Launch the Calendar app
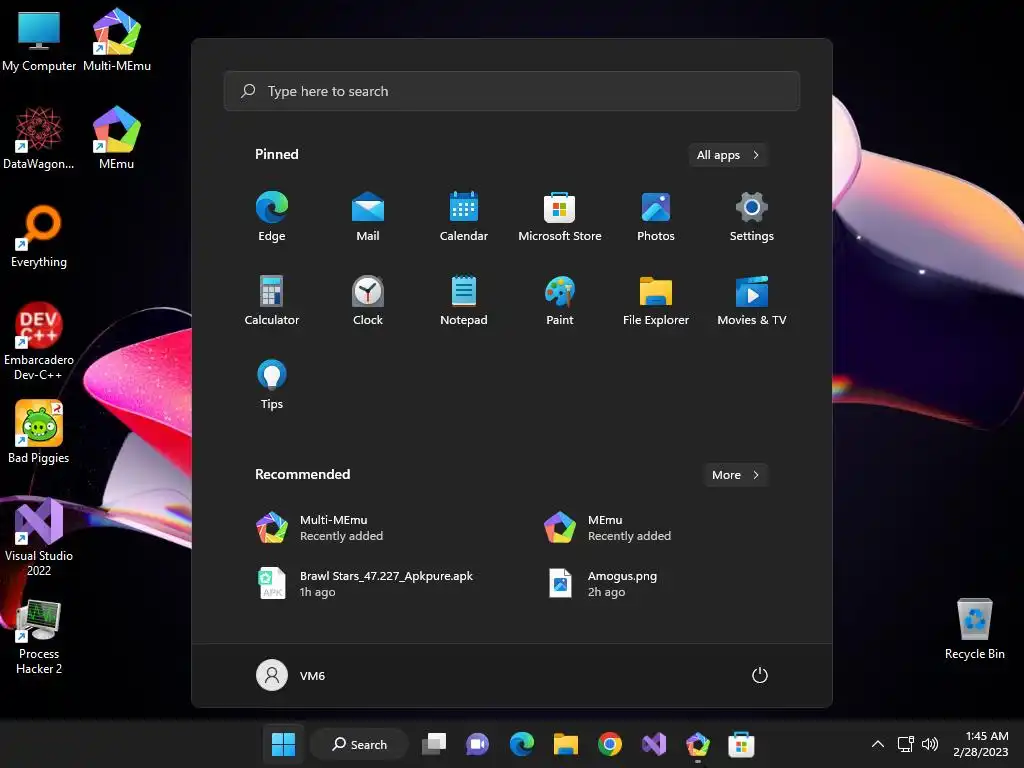Screen dimensions: 1024x768 pos(464,217)
